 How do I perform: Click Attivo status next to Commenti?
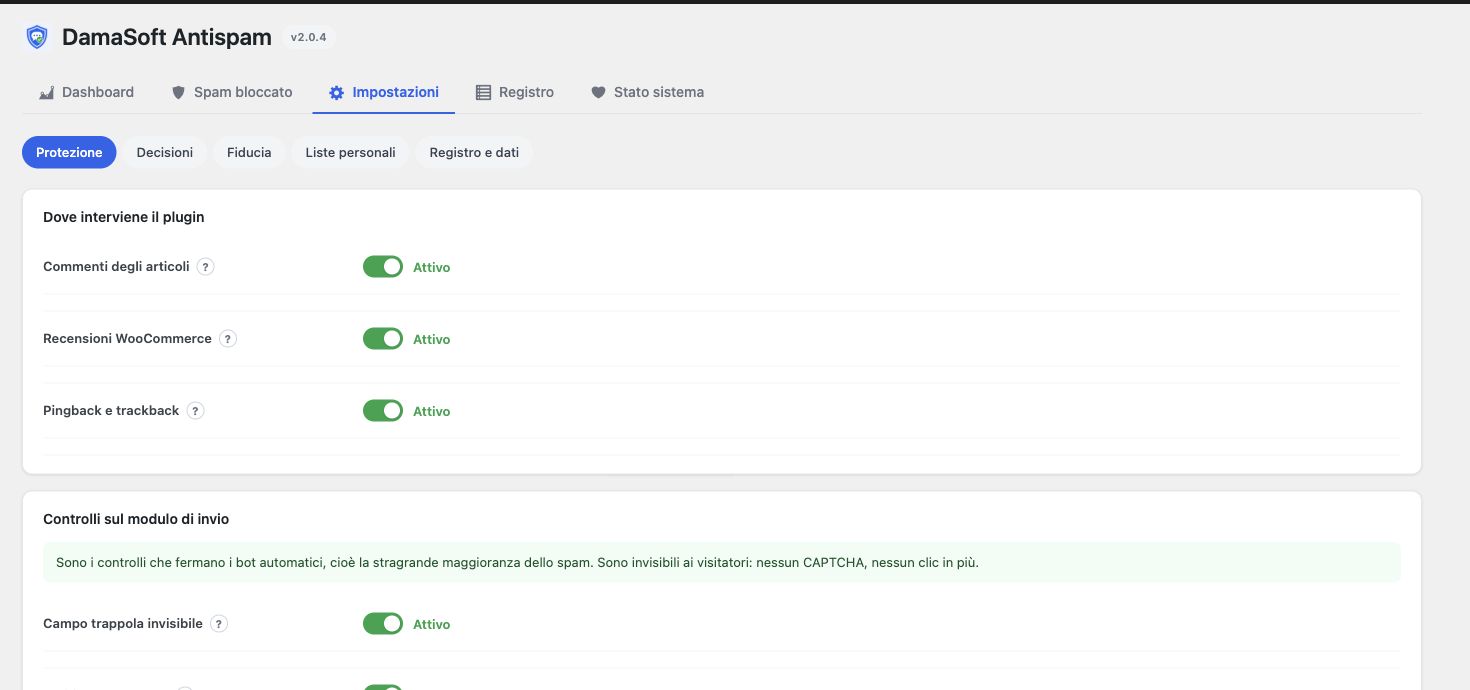click(x=432, y=268)
